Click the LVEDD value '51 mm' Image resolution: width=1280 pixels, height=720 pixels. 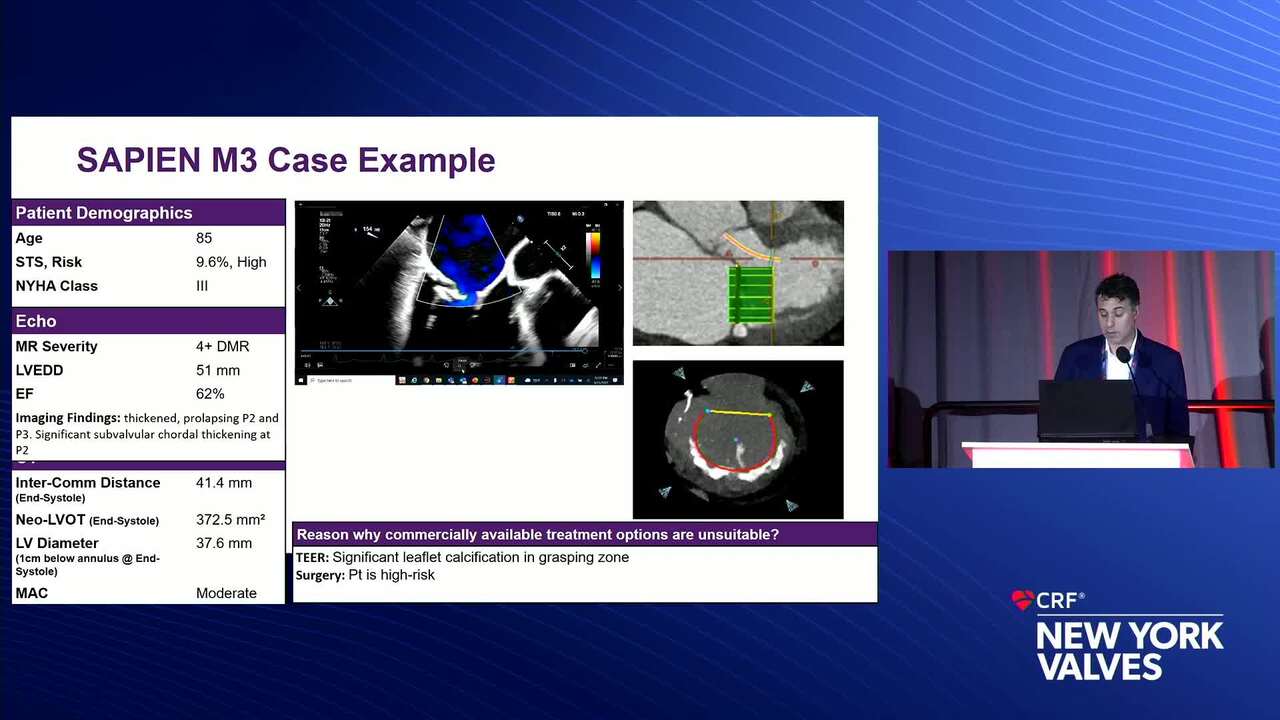pos(218,370)
